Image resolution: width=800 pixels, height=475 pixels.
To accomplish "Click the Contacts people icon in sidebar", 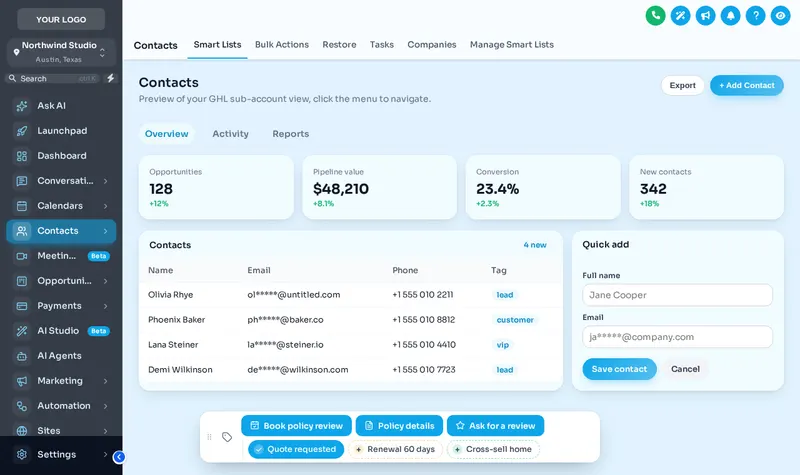I will (22, 231).
